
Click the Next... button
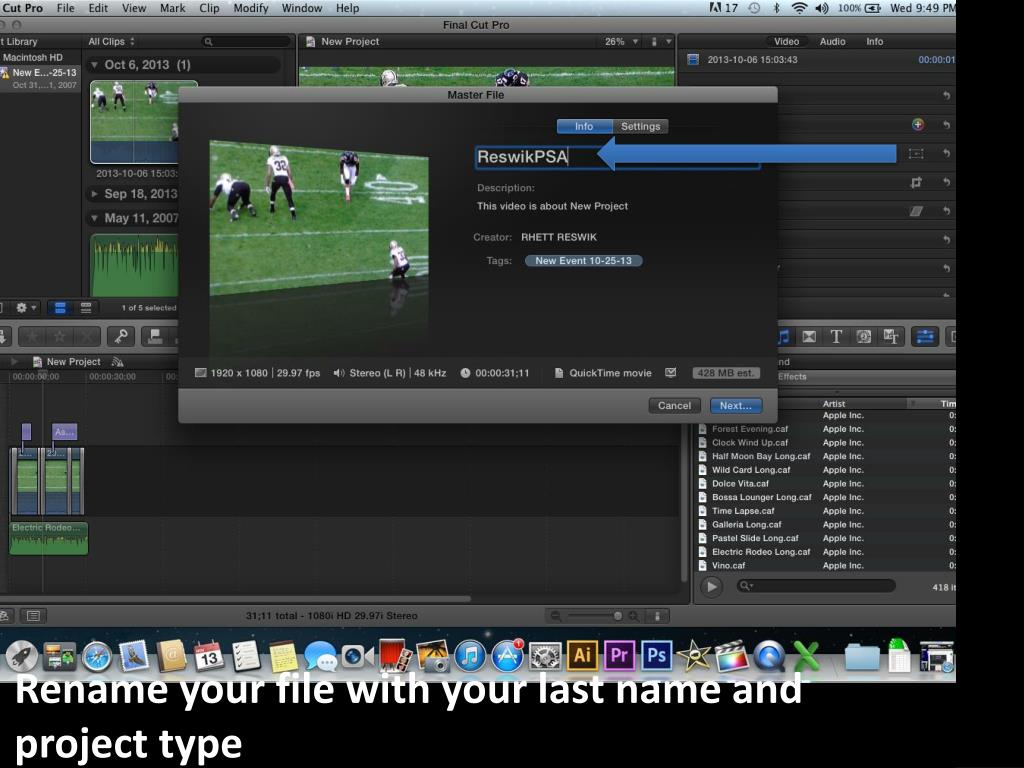click(735, 406)
